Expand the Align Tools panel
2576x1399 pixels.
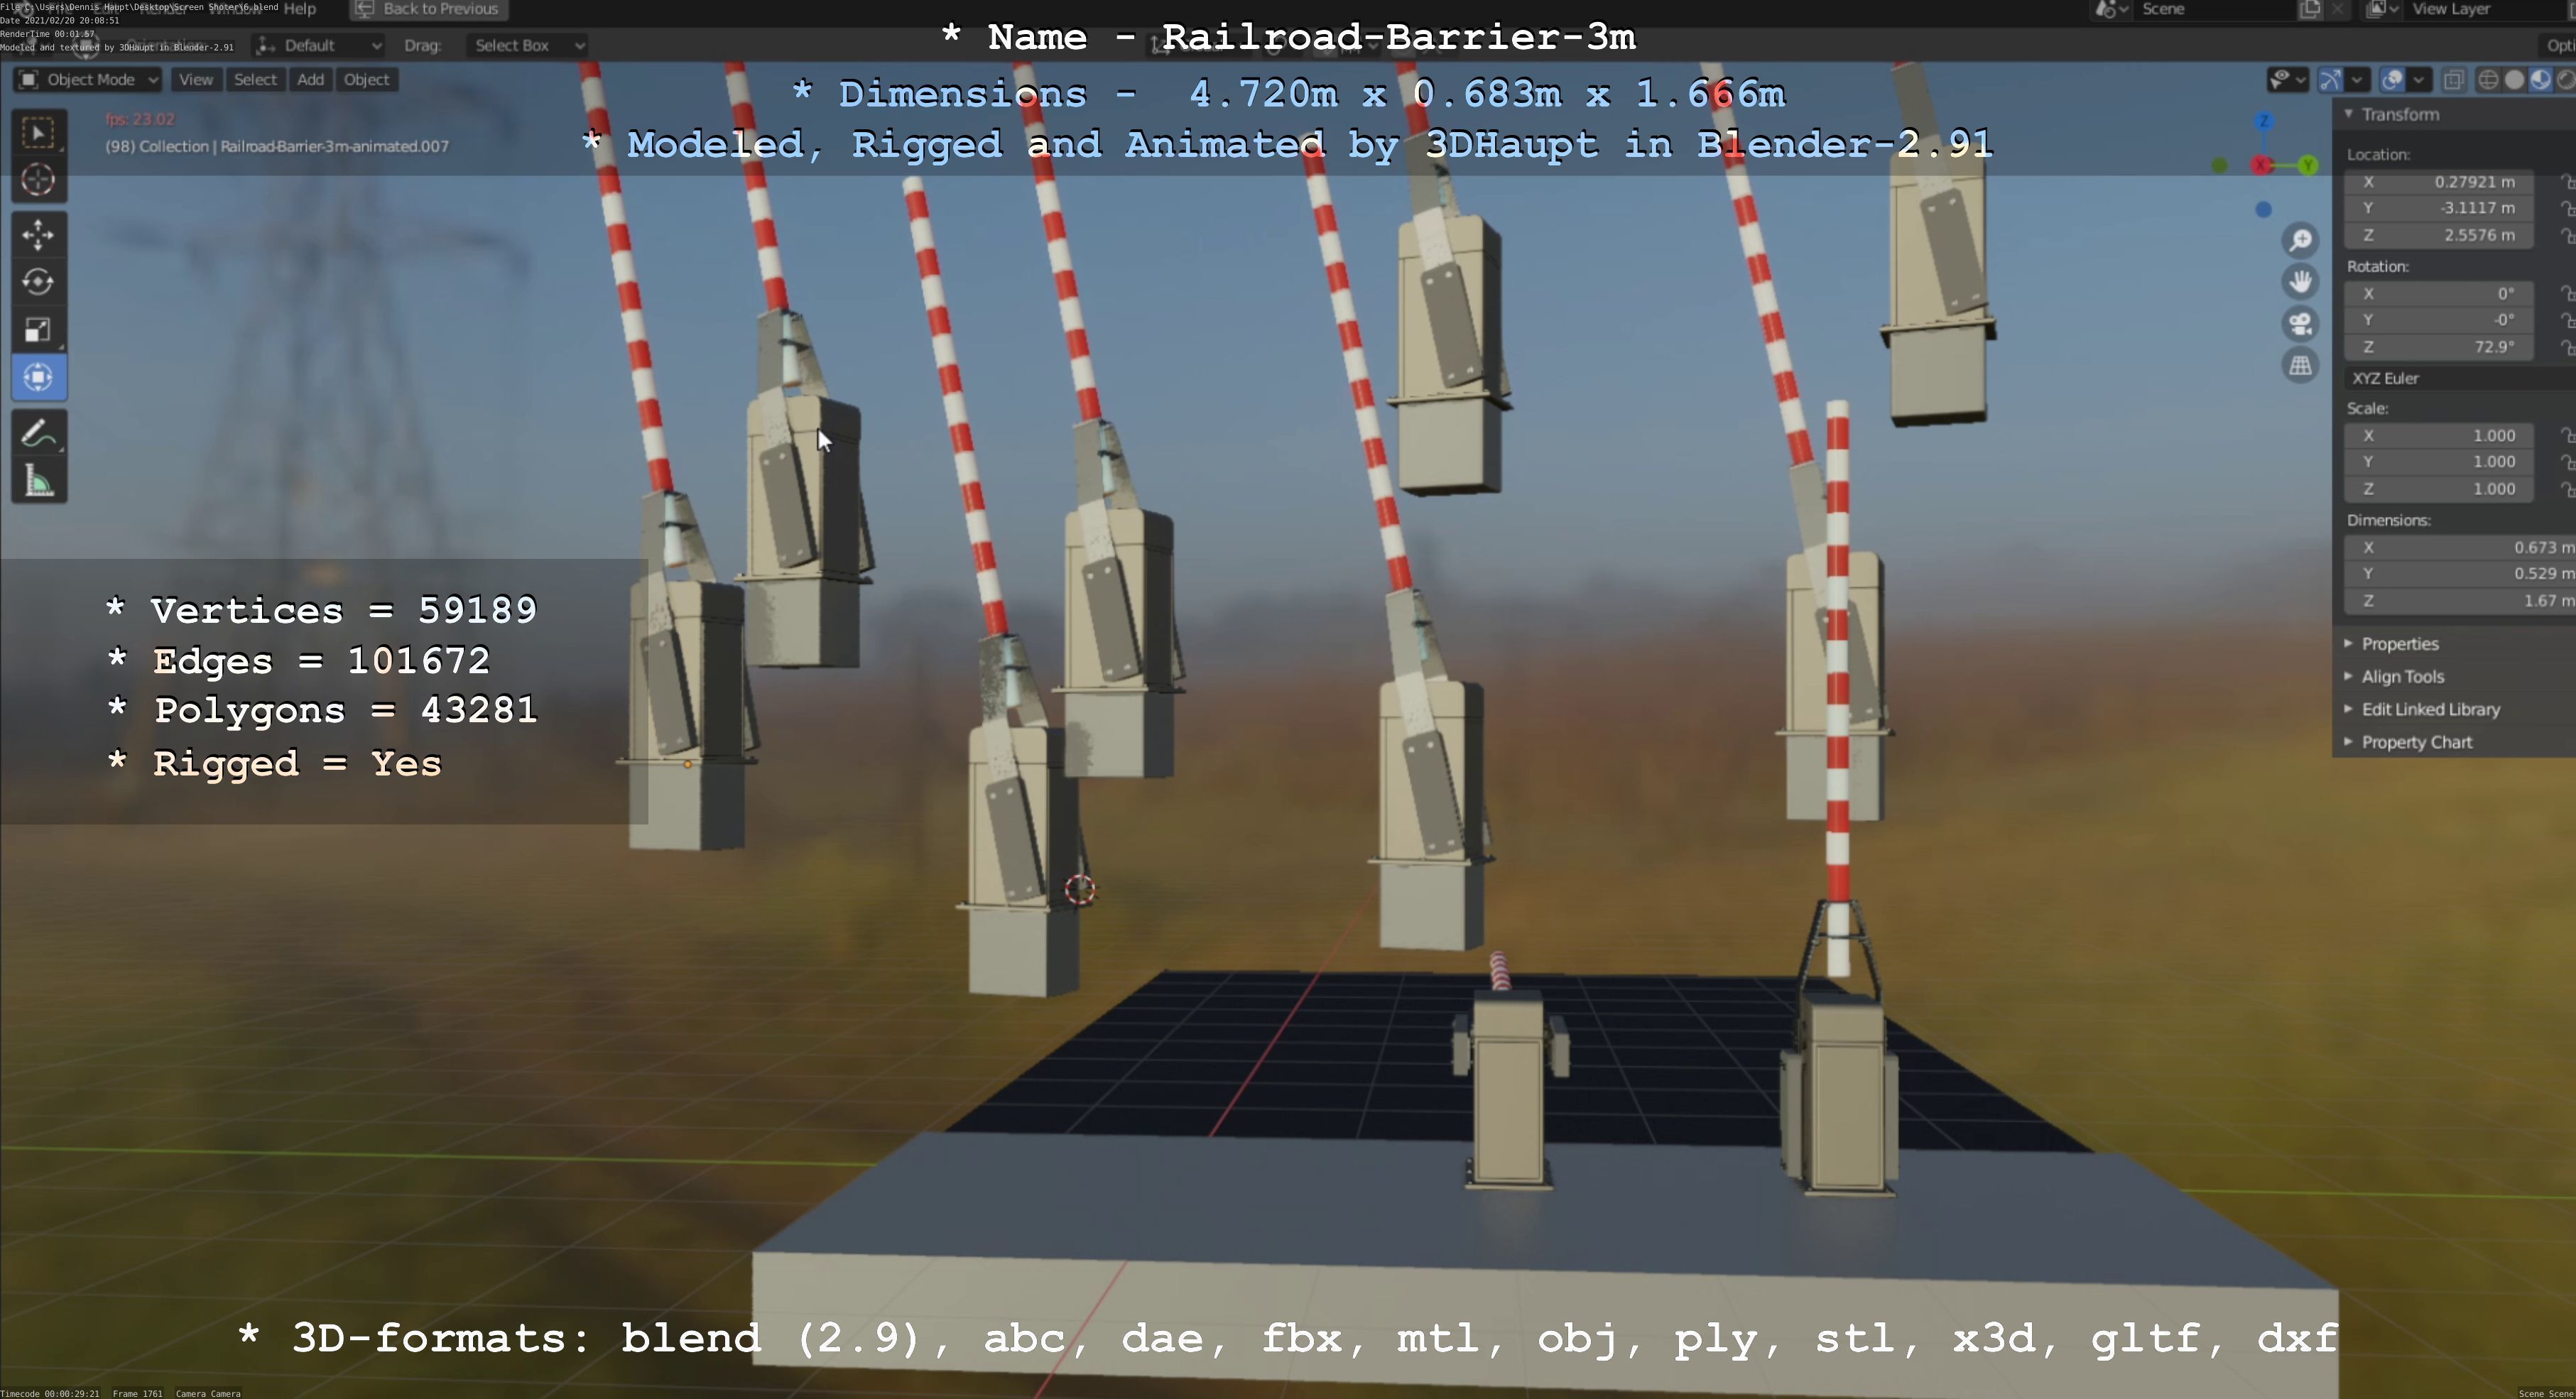click(x=2402, y=677)
